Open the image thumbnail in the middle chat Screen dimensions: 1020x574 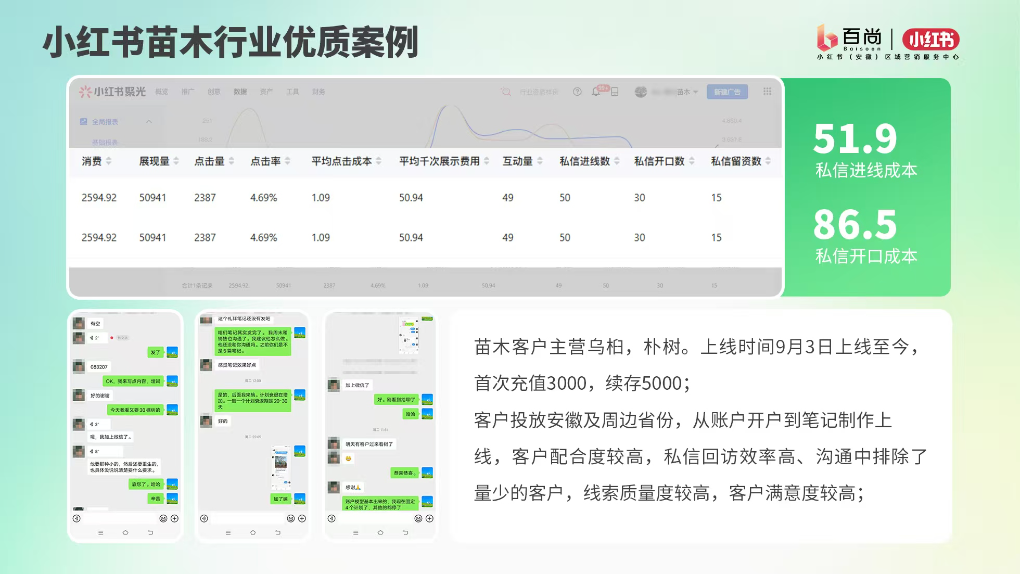point(282,469)
